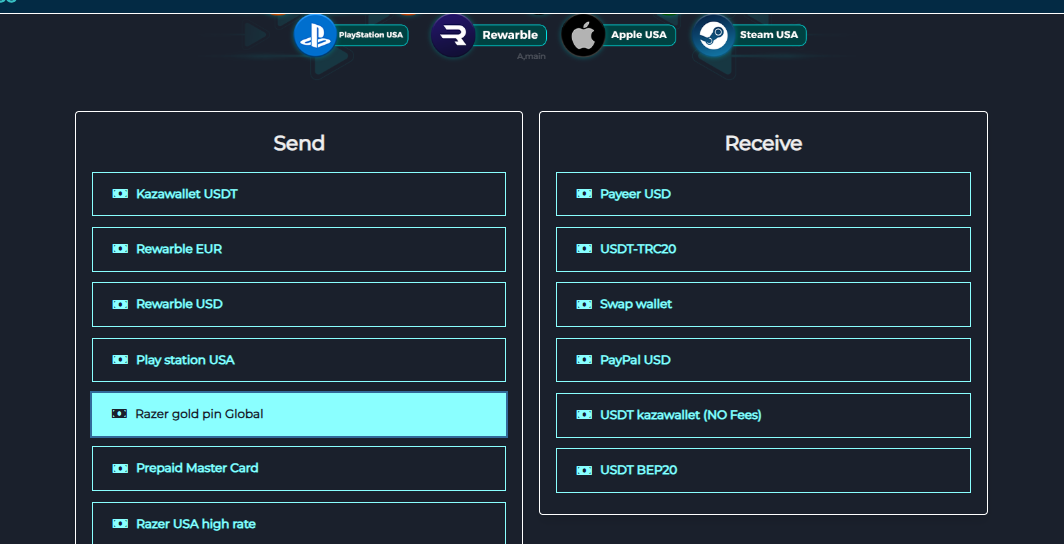Select highlighted Razer gold pin Global

[299, 414]
